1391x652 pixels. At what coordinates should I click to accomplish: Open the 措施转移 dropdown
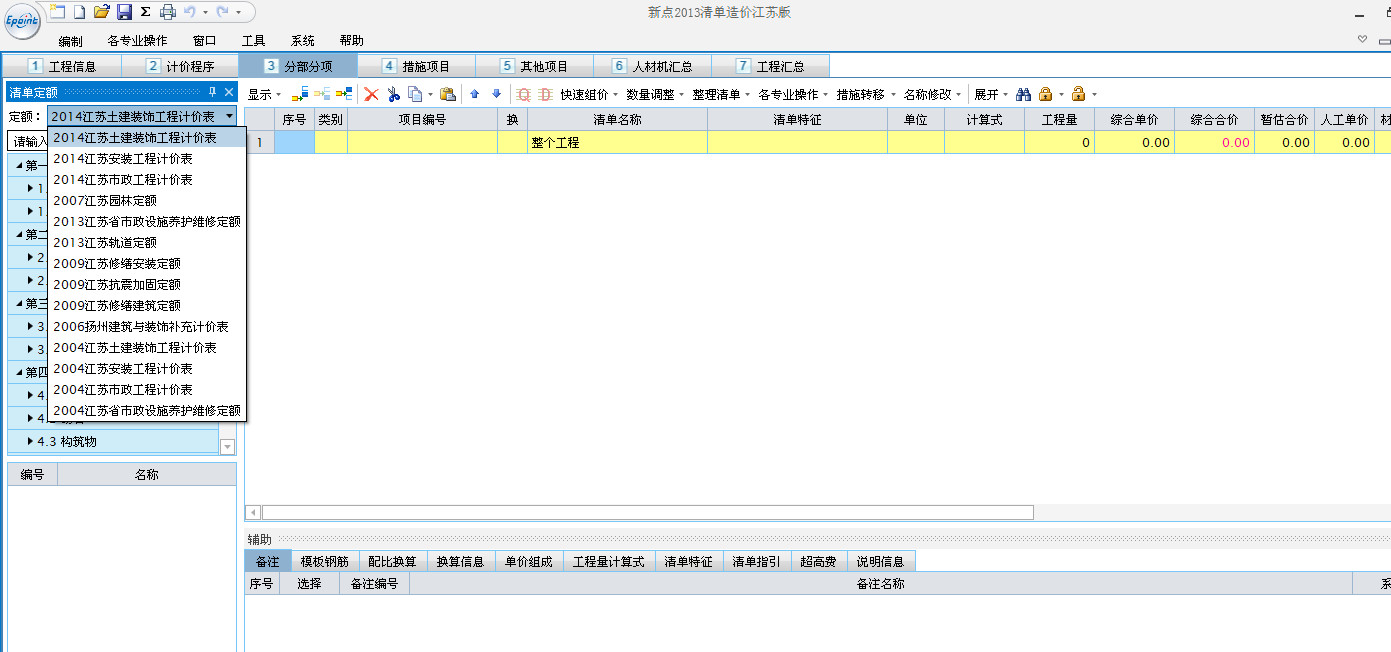click(x=866, y=94)
